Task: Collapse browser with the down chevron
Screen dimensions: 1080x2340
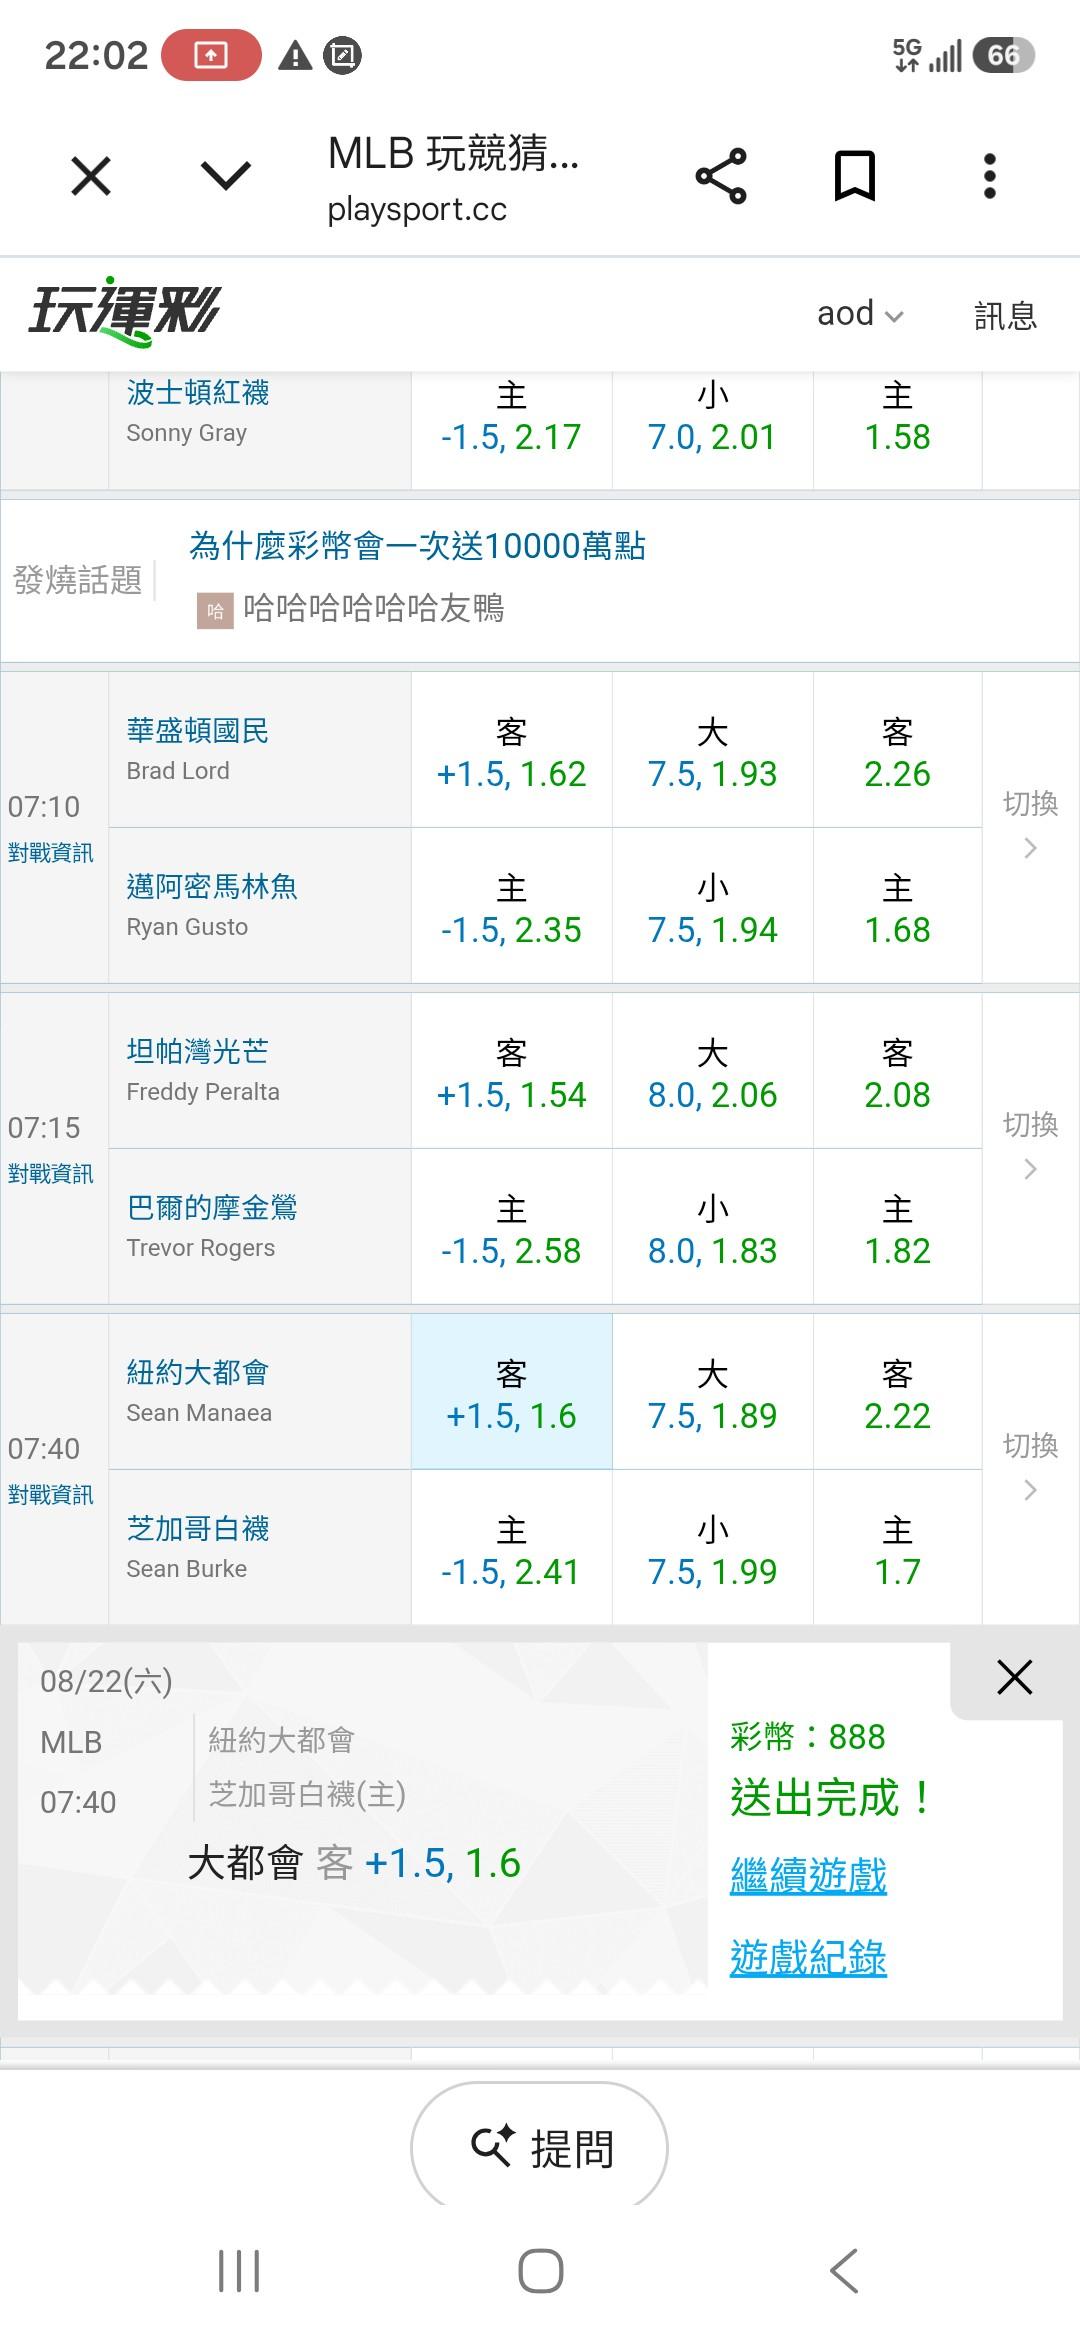Action: click(x=226, y=177)
